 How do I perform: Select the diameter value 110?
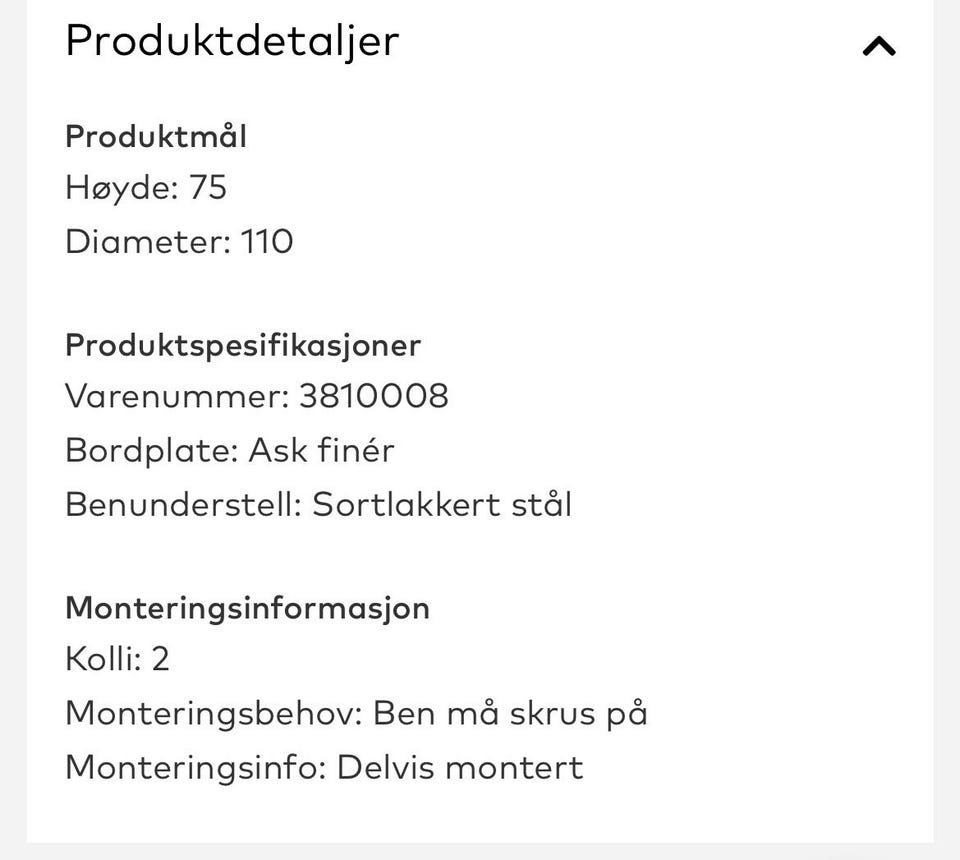(267, 242)
